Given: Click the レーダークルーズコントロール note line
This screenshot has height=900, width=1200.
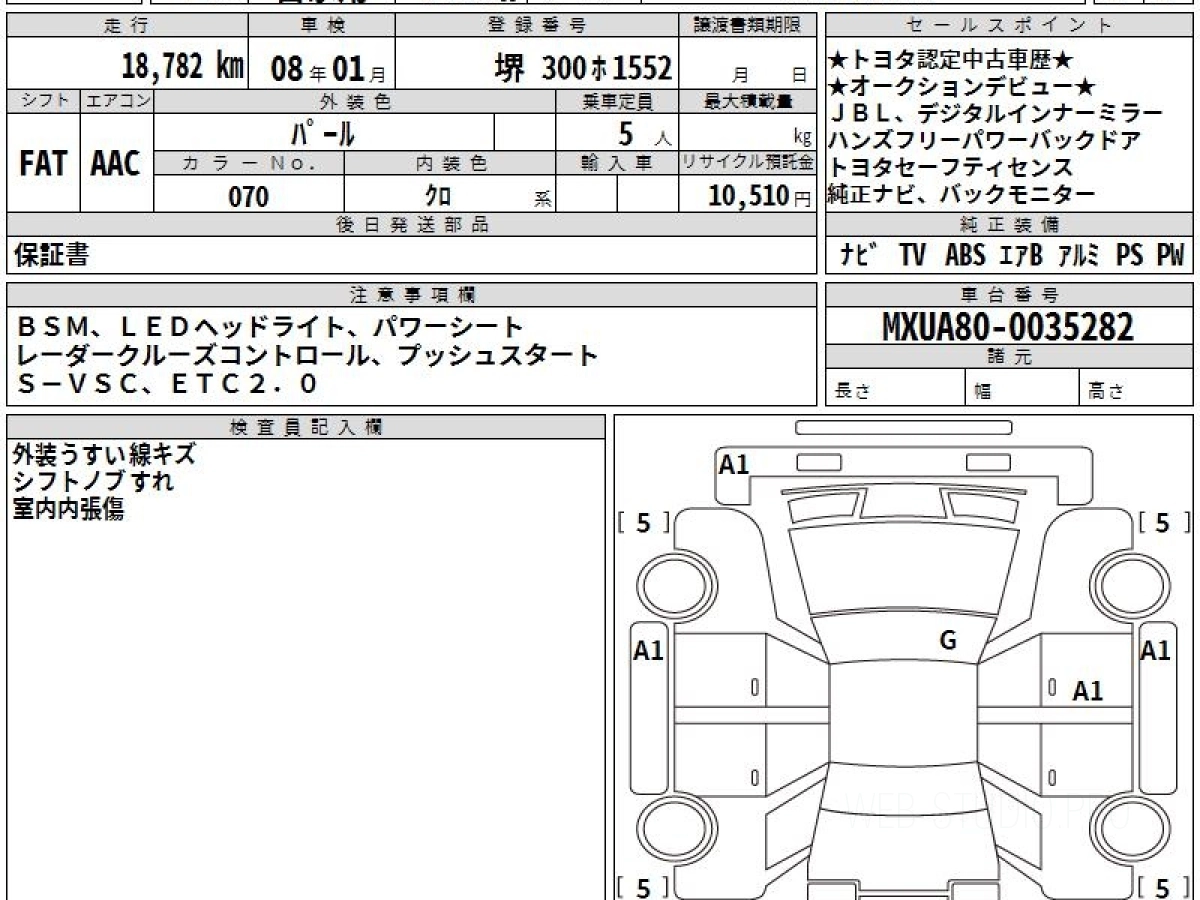Looking at the screenshot, I should coord(308,355).
